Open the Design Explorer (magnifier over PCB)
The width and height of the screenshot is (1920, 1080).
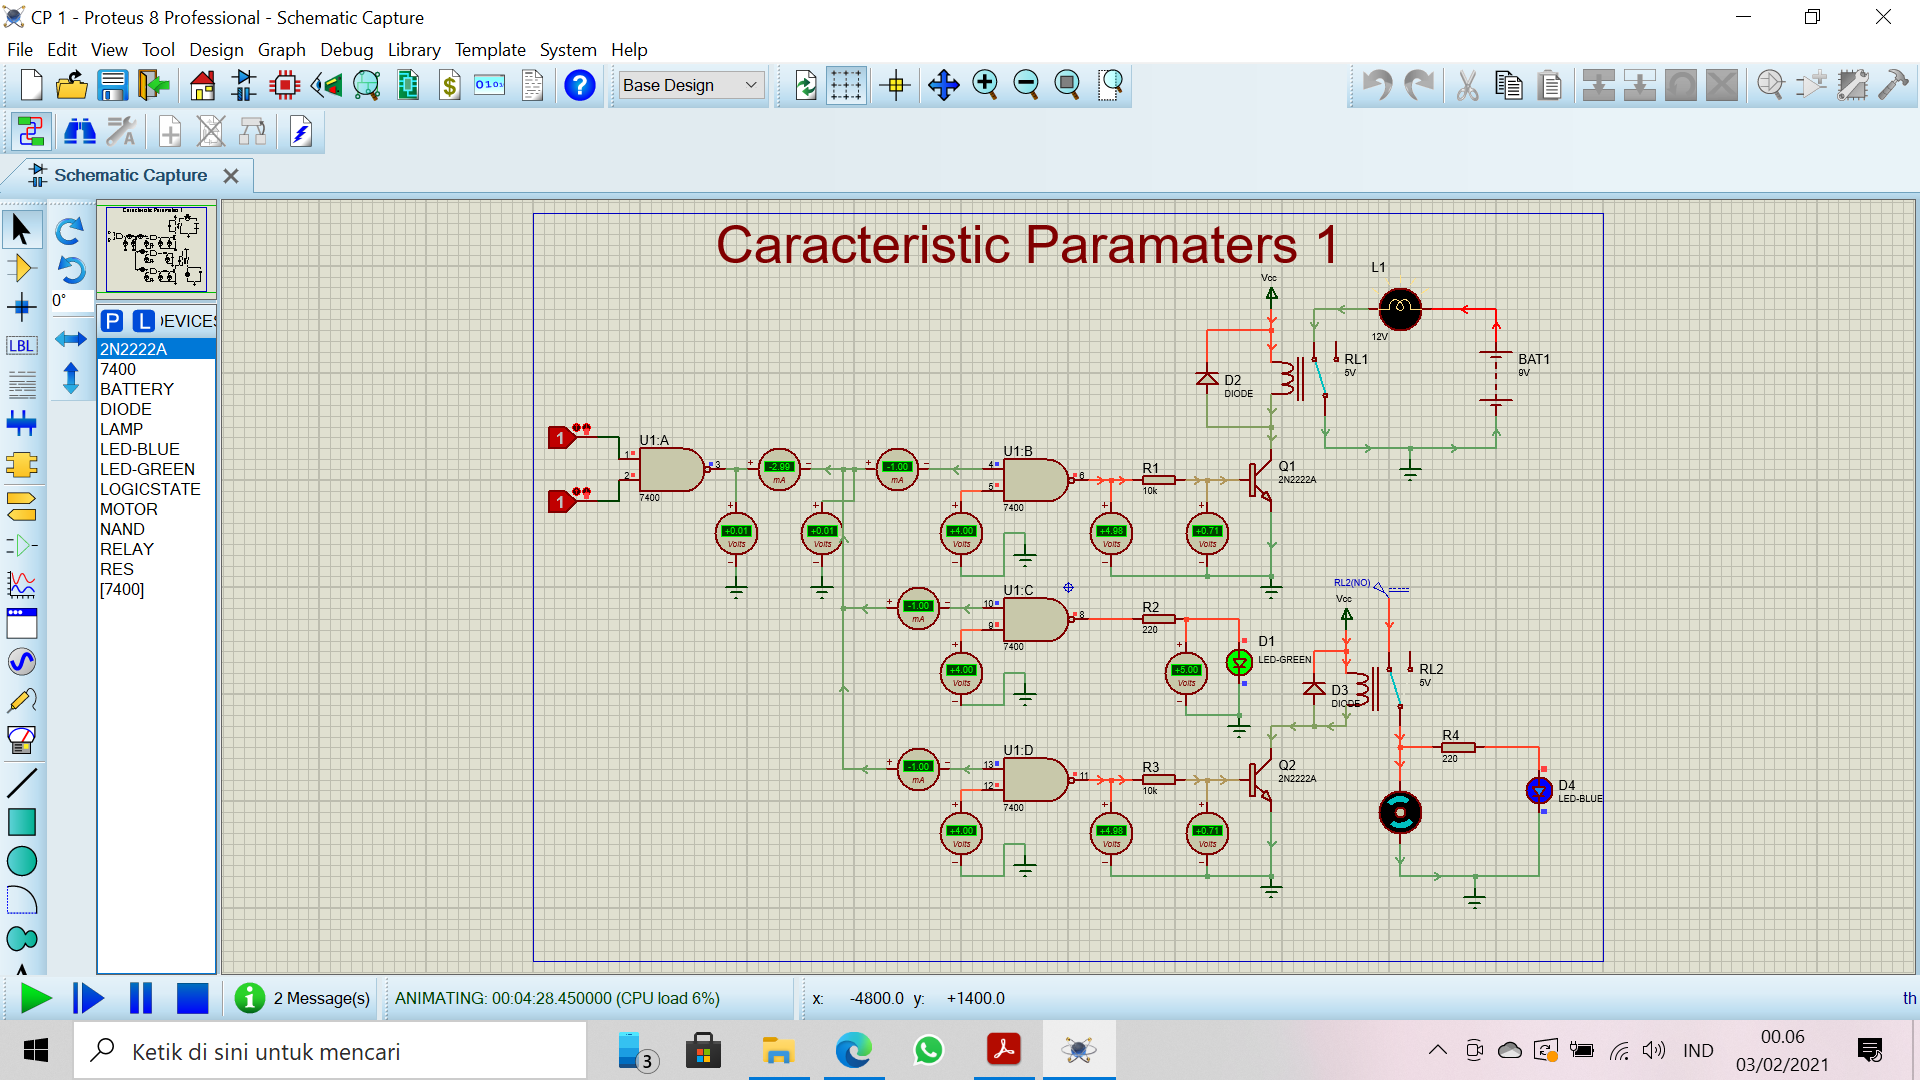pos(366,85)
